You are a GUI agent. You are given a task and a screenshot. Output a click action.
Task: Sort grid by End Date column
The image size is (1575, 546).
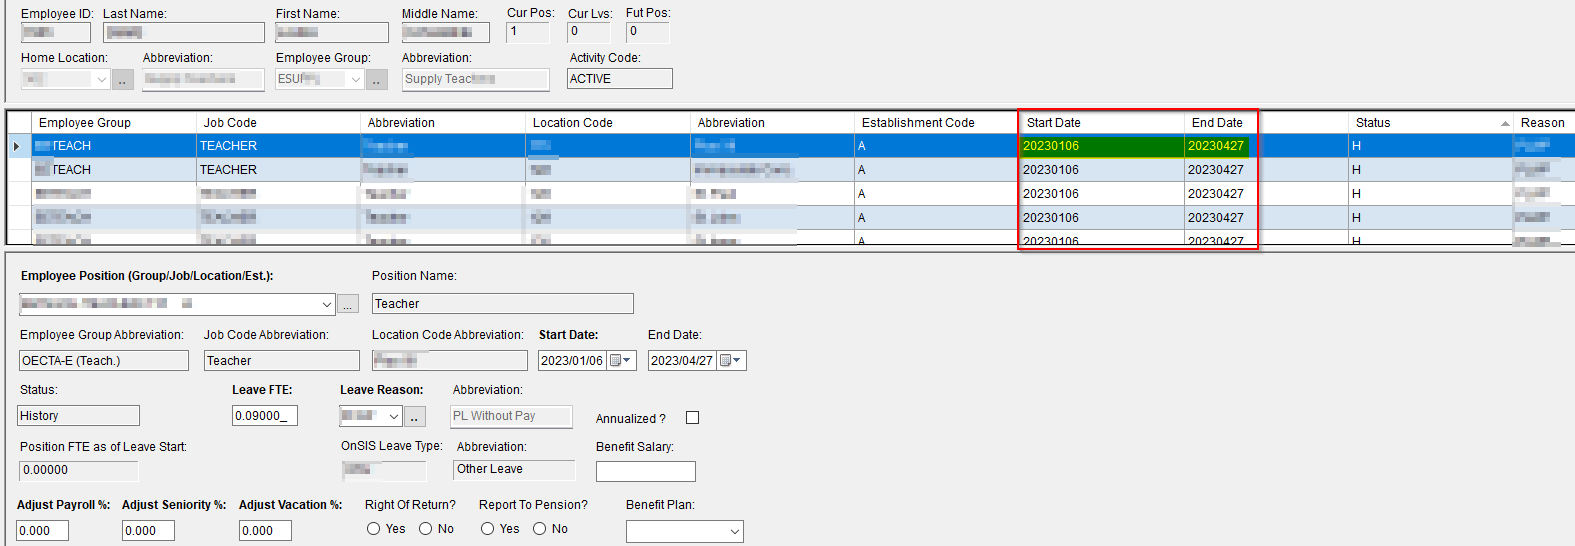(x=1266, y=123)
